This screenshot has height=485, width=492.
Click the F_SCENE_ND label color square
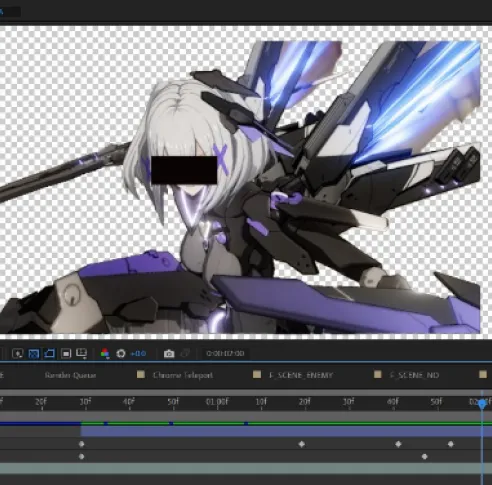[x=377, y=375]
